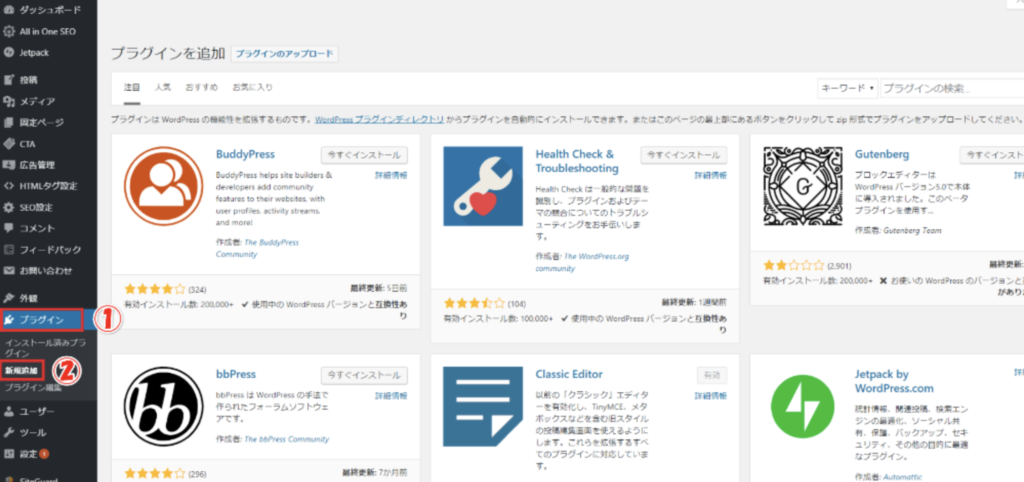The image size is (1024, 482).
Task: Click the page icon beside 固定ページ
Action: (x=9, y=122)
